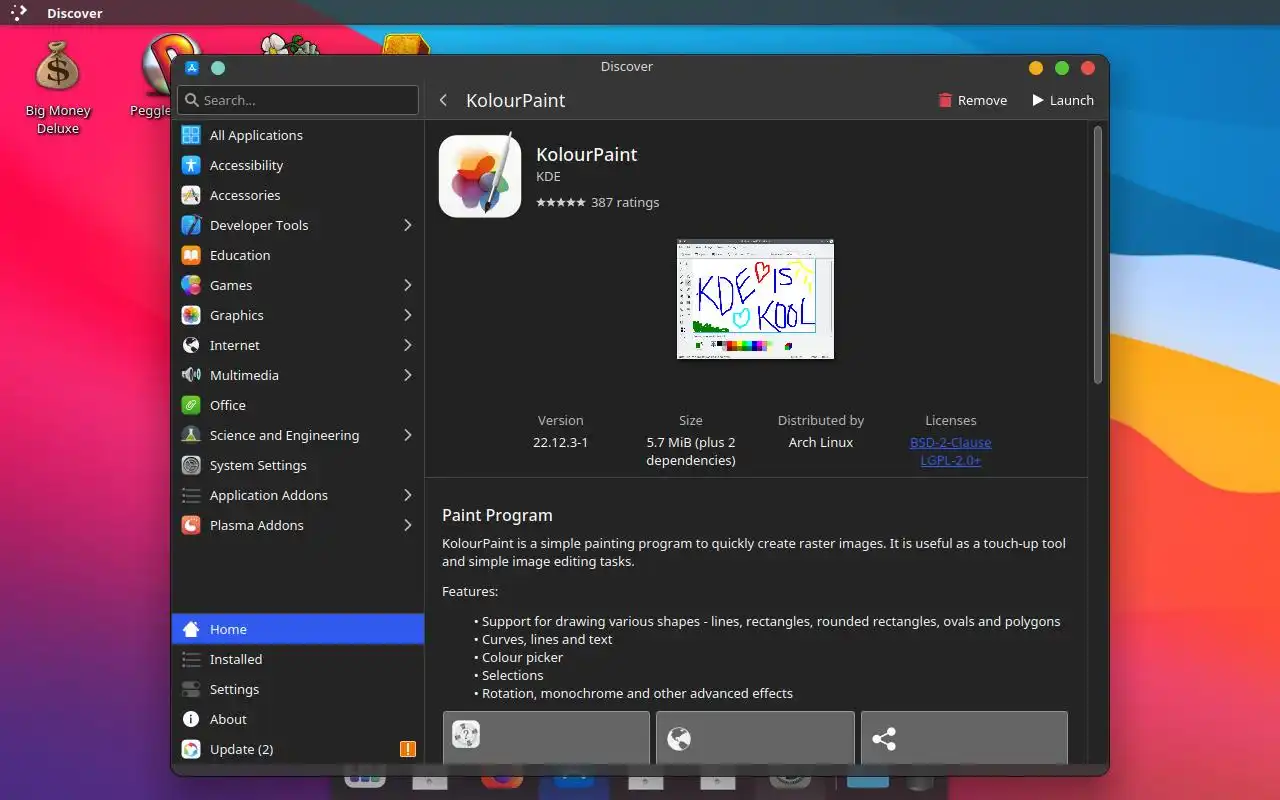1280x800 pixels.
Task: Open Big Money Deluxe desktop icon
Action: [x=58, y=88]
